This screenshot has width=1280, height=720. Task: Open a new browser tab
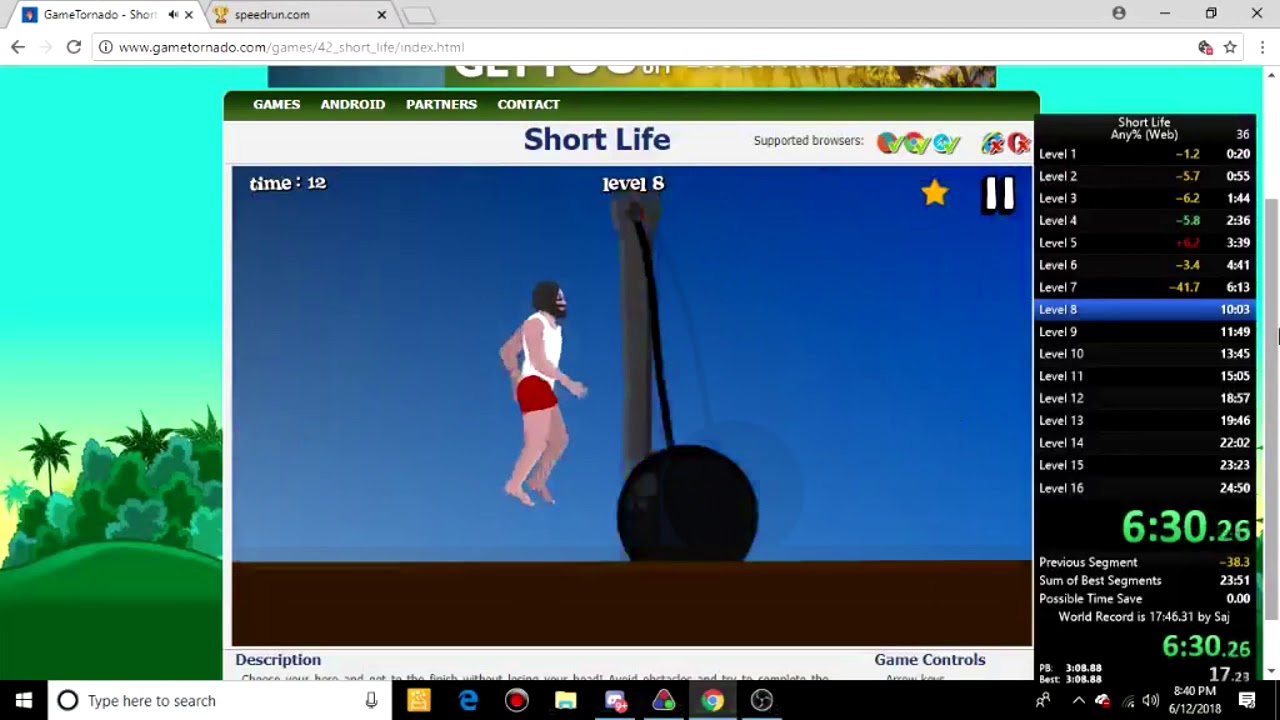pos(419,15)
